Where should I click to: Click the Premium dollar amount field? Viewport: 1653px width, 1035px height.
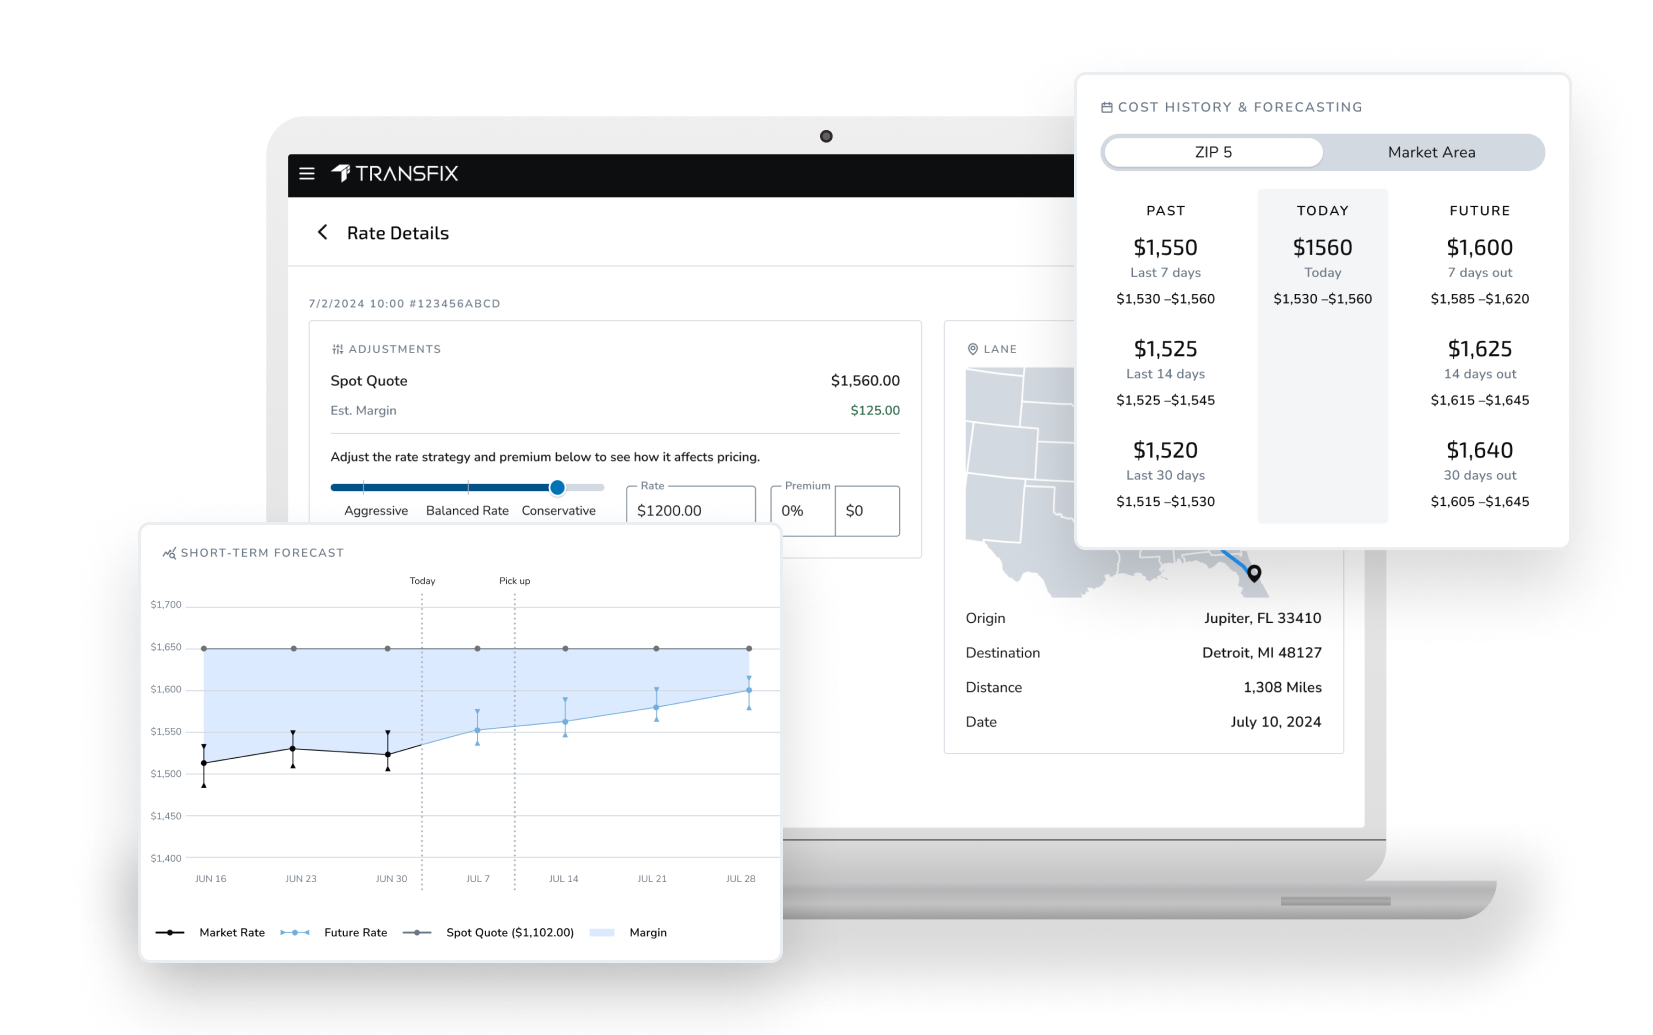[867, 510]
